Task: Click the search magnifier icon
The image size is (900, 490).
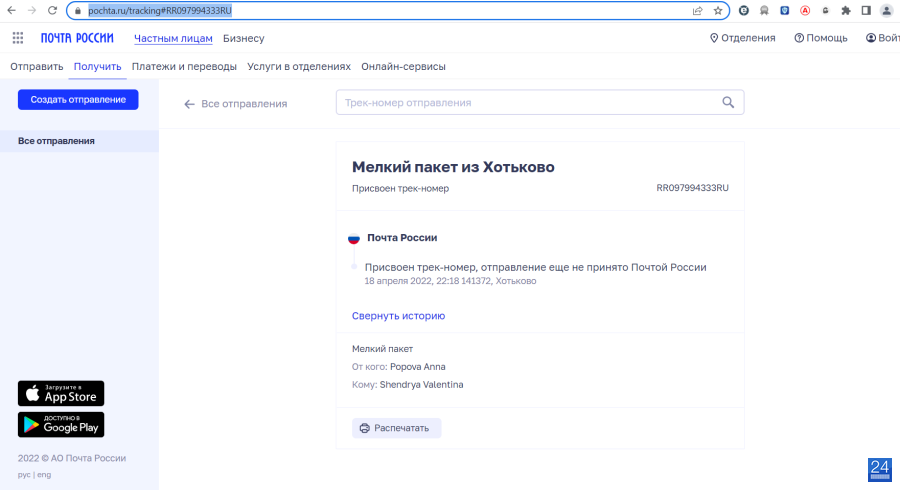Action: point(728,103)
